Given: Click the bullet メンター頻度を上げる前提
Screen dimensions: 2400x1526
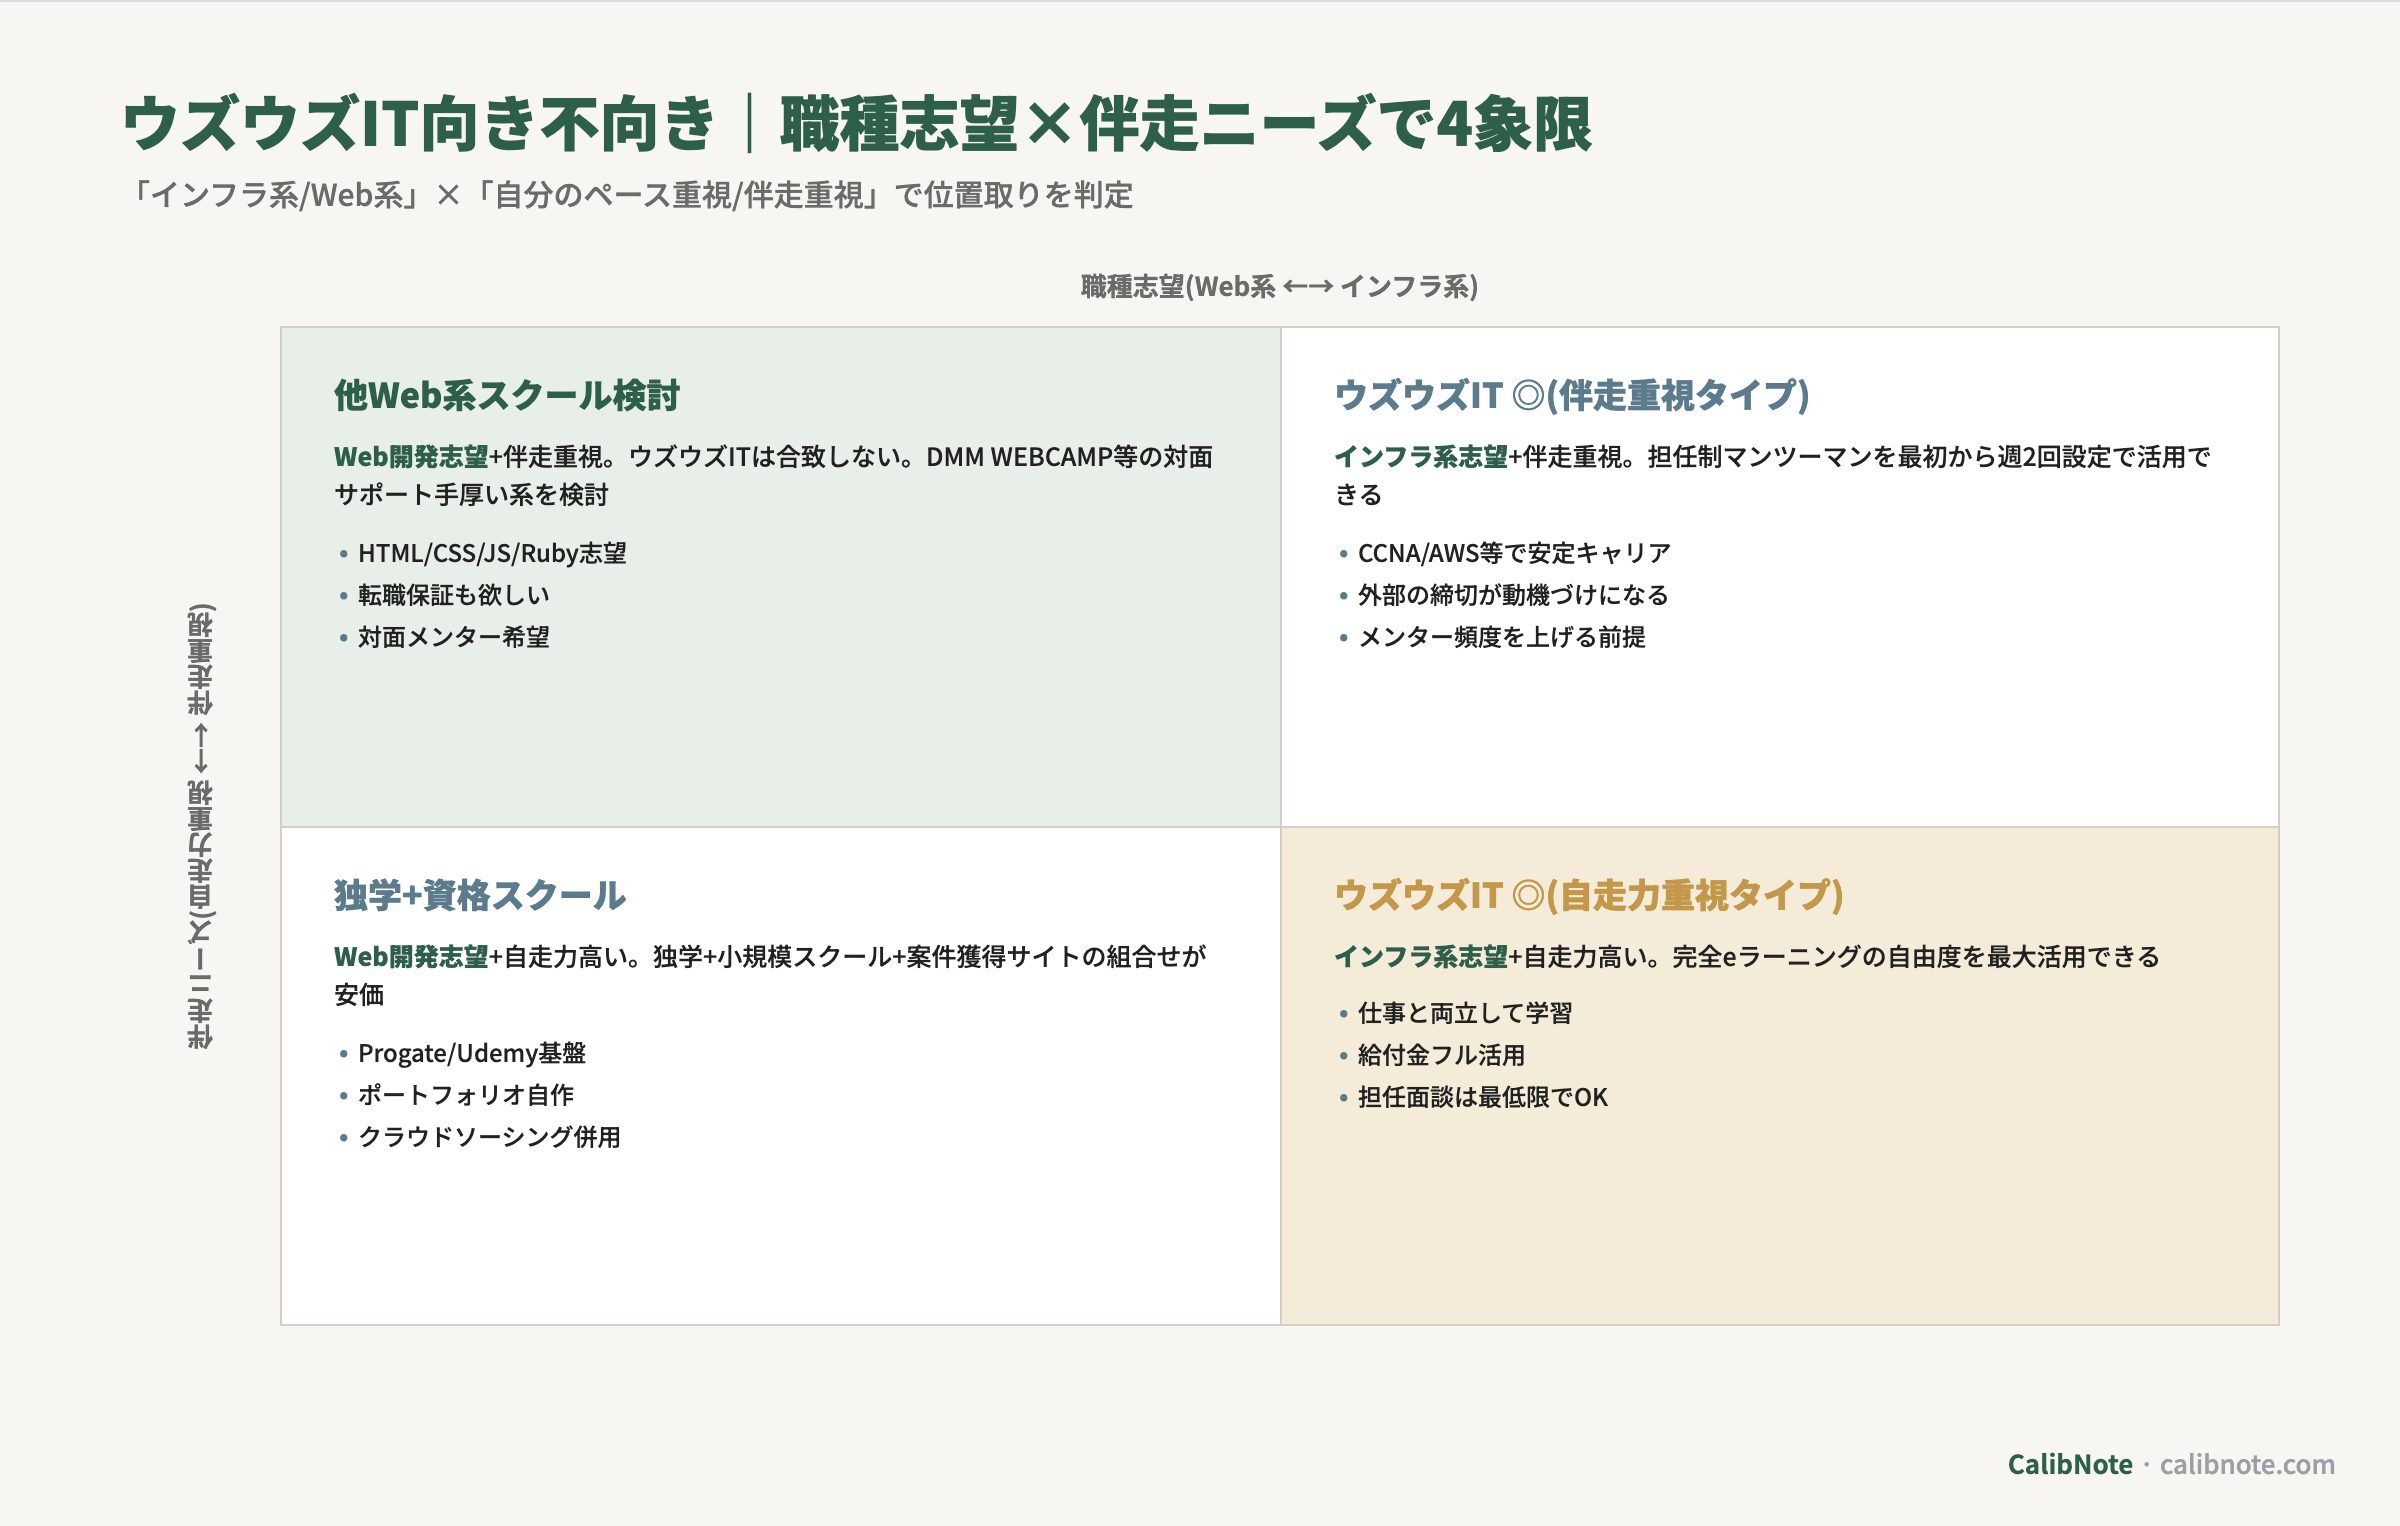Looking at the screenshot, I should tap(1501, 637).
